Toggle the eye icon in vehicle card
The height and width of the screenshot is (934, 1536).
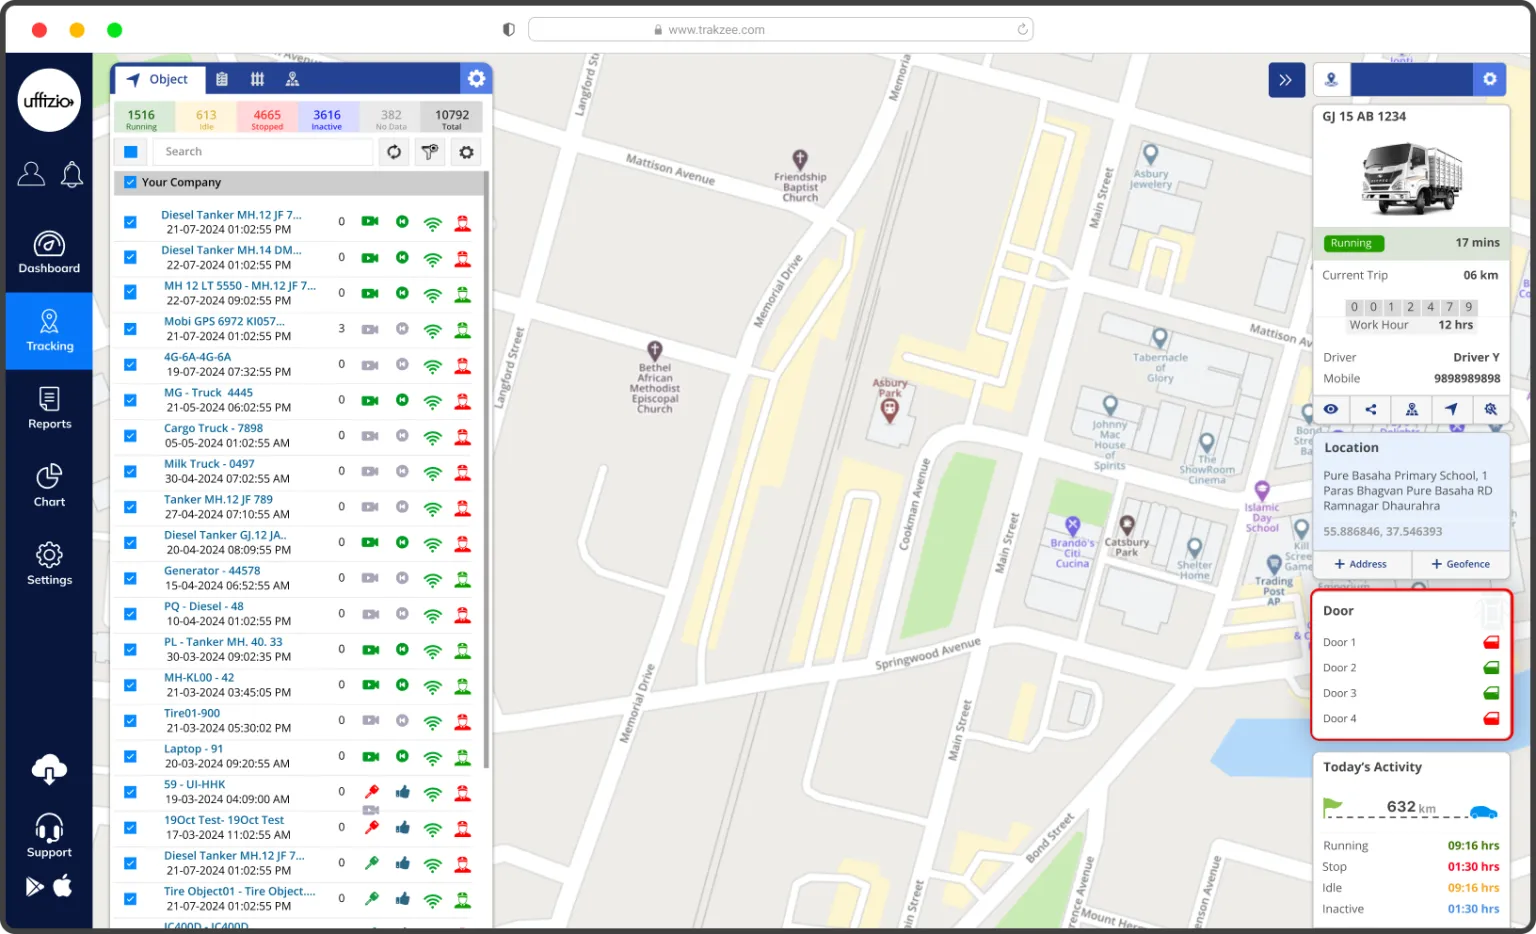click(1331, 409)
